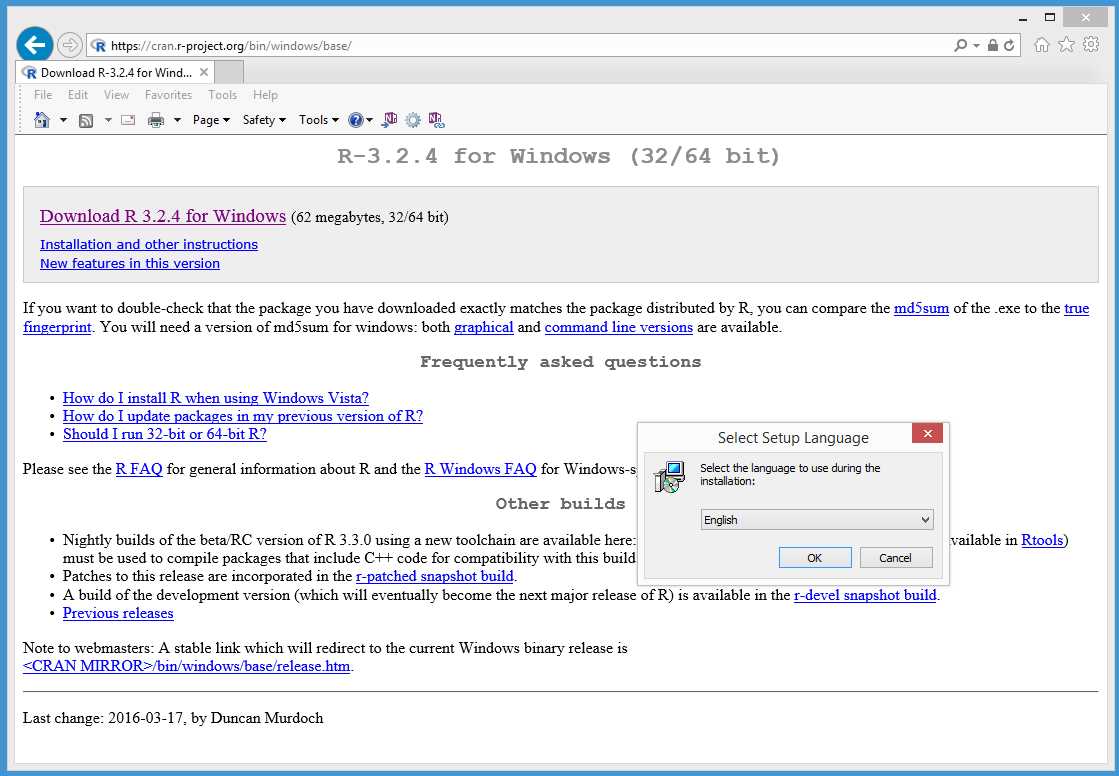This screenshot has width=1119, height=776.
Task: Click the OneNote Linked Notes icon
Action: tap(436, 120)
